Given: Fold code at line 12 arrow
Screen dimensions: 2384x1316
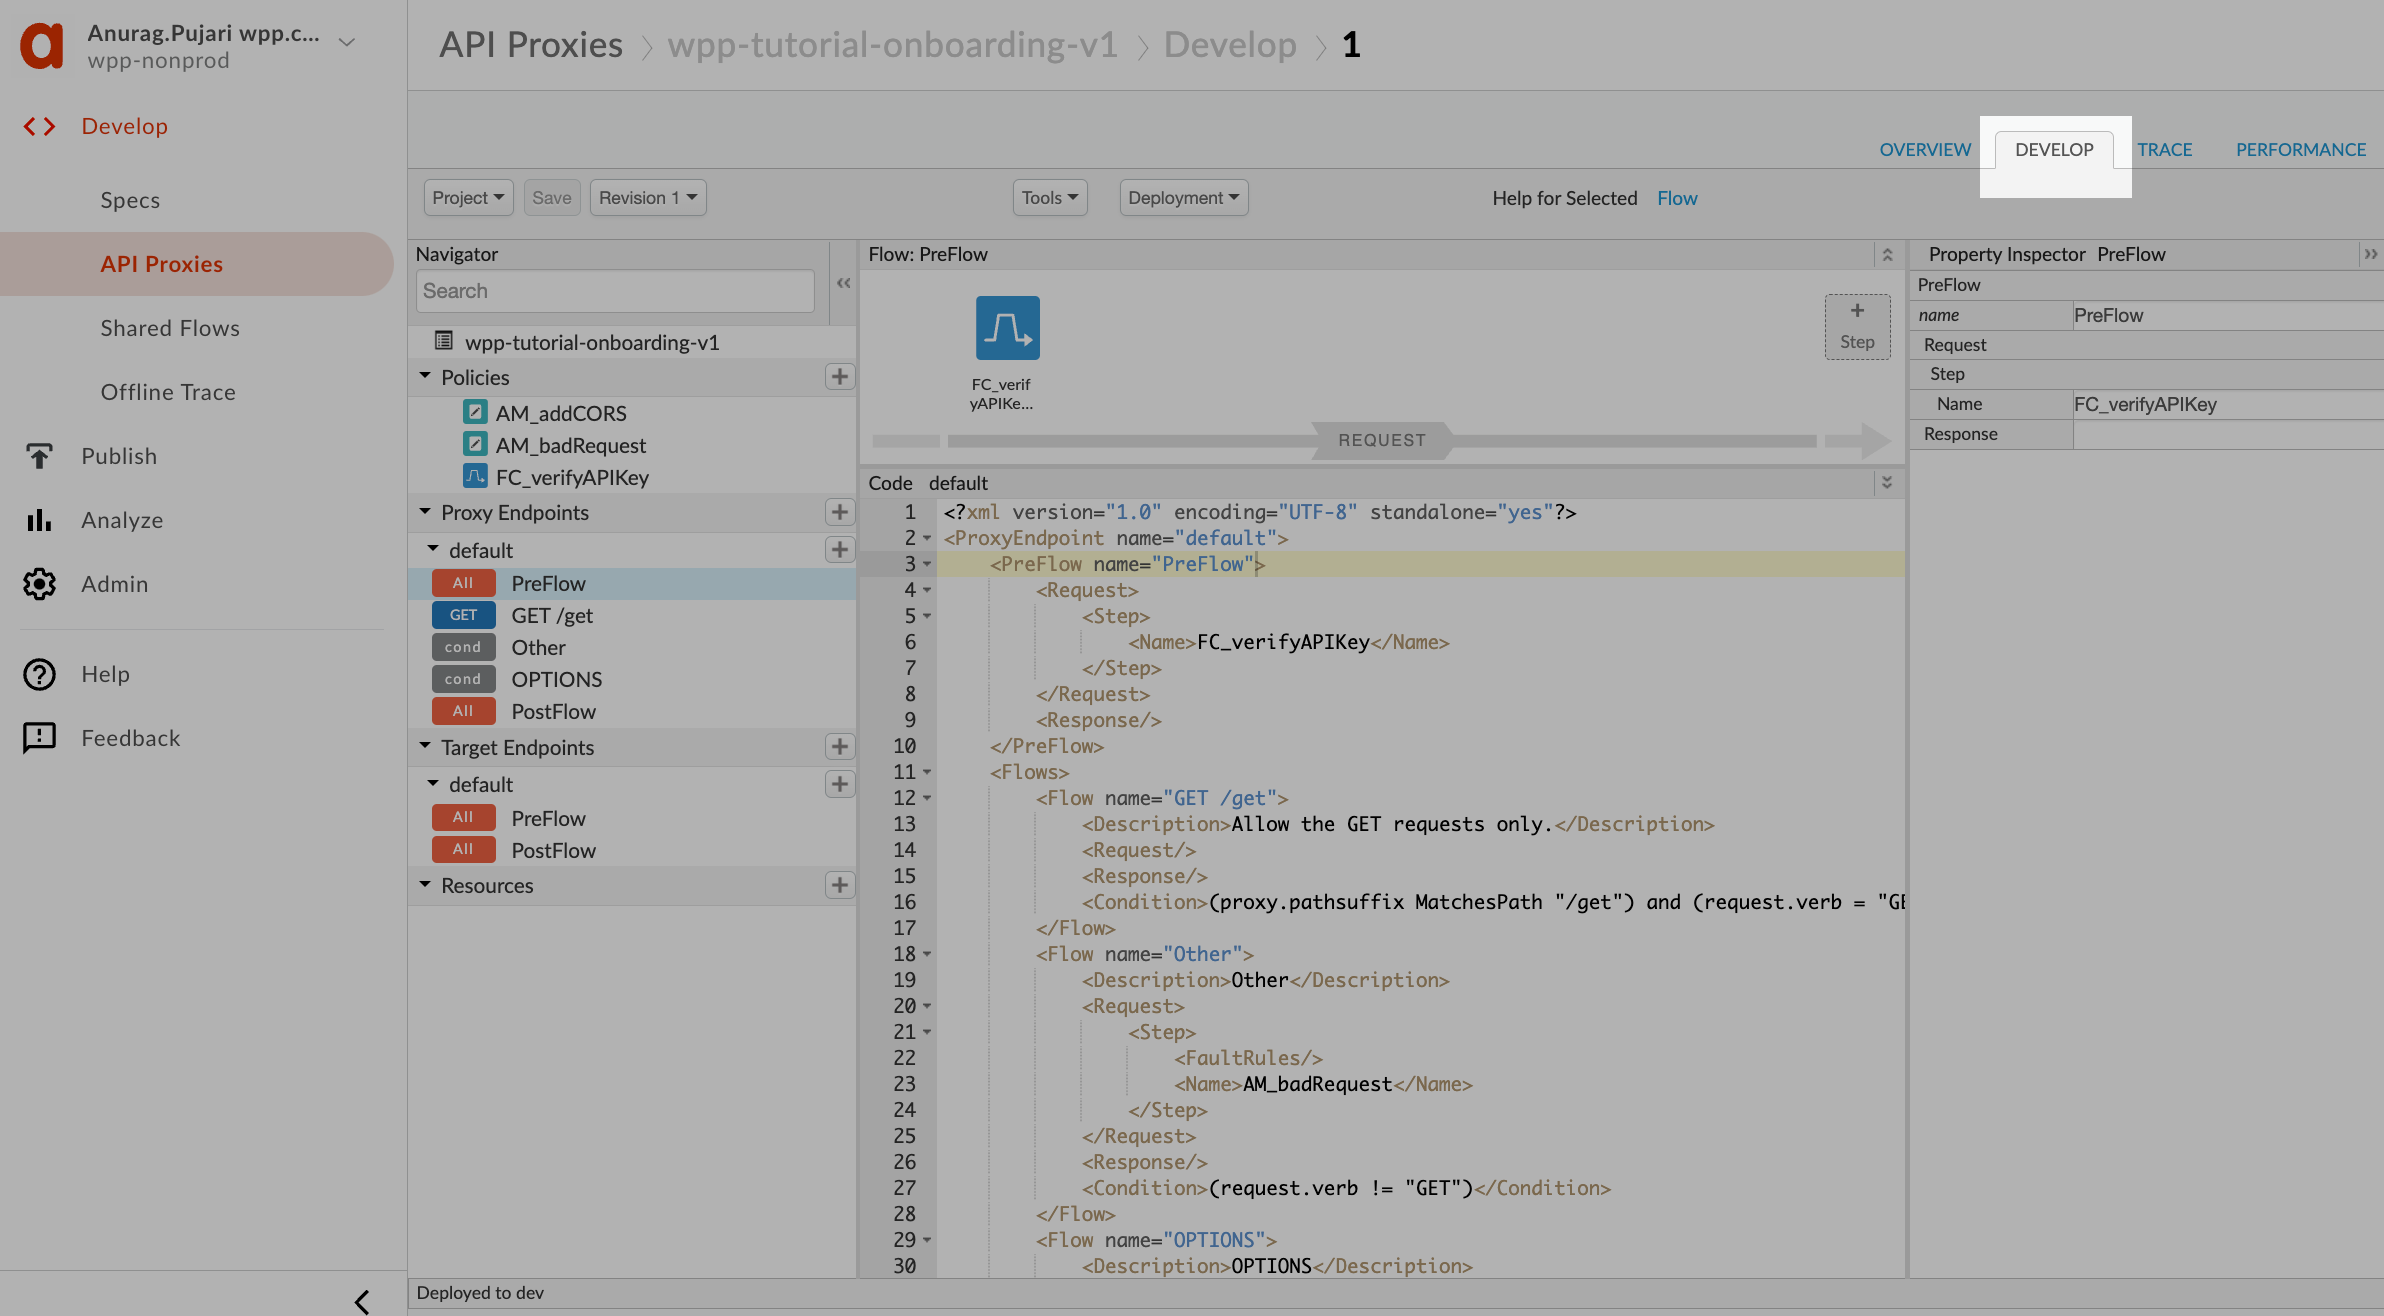Looking at the screenshot, I should (x=927, y=798).
